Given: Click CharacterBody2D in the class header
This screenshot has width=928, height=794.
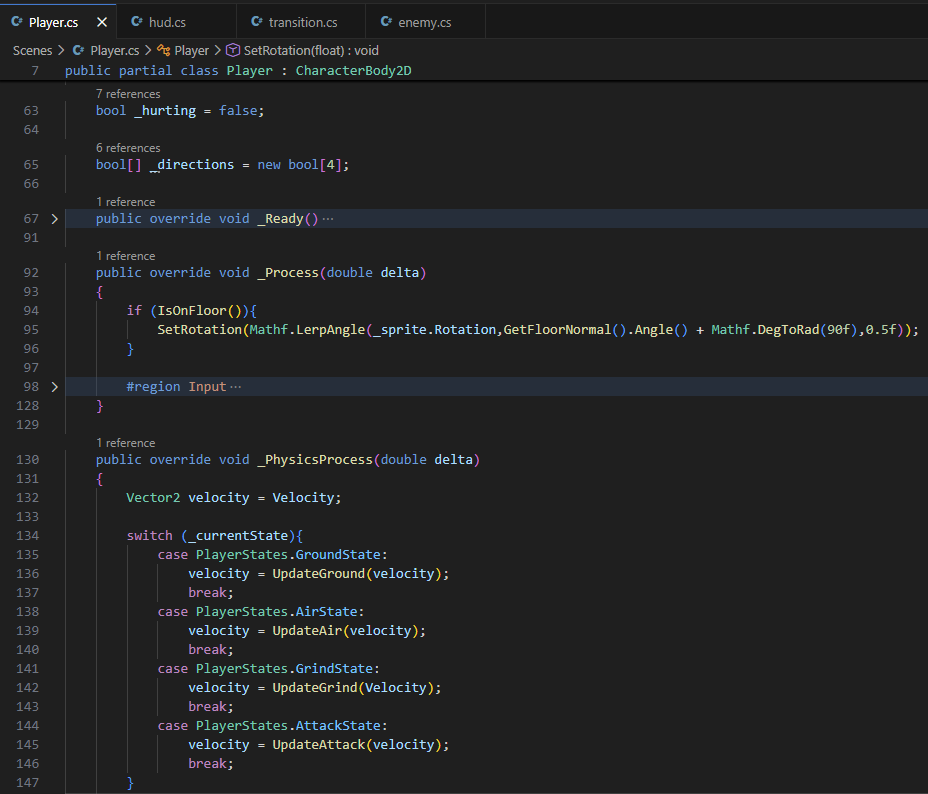Looking at the screenshot, I should pyautogui.click(x=353, y=70).
